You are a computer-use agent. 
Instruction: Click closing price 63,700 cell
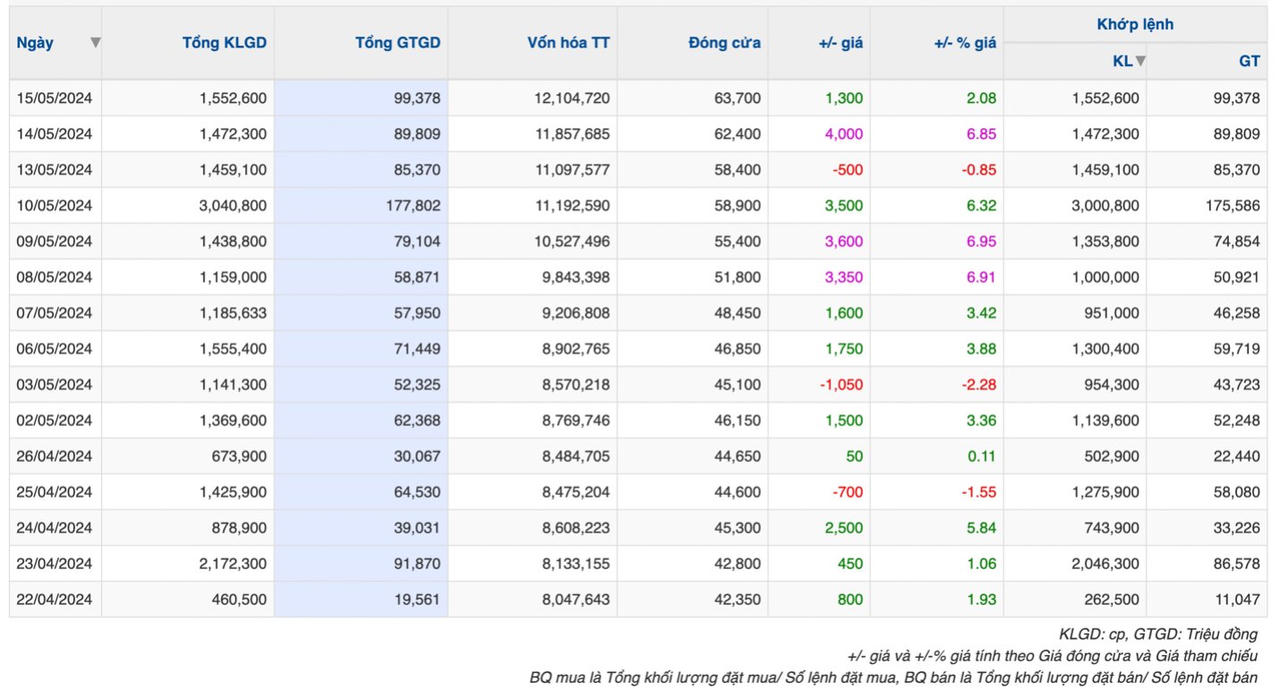tap(737, 98)
